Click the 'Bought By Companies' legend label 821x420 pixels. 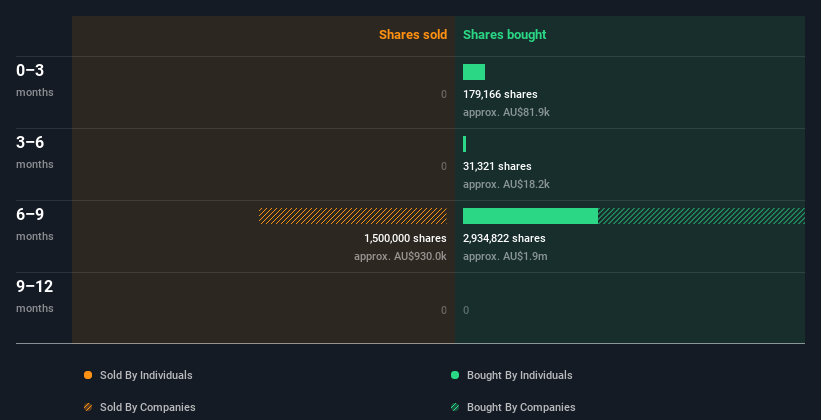pos(521,407)
